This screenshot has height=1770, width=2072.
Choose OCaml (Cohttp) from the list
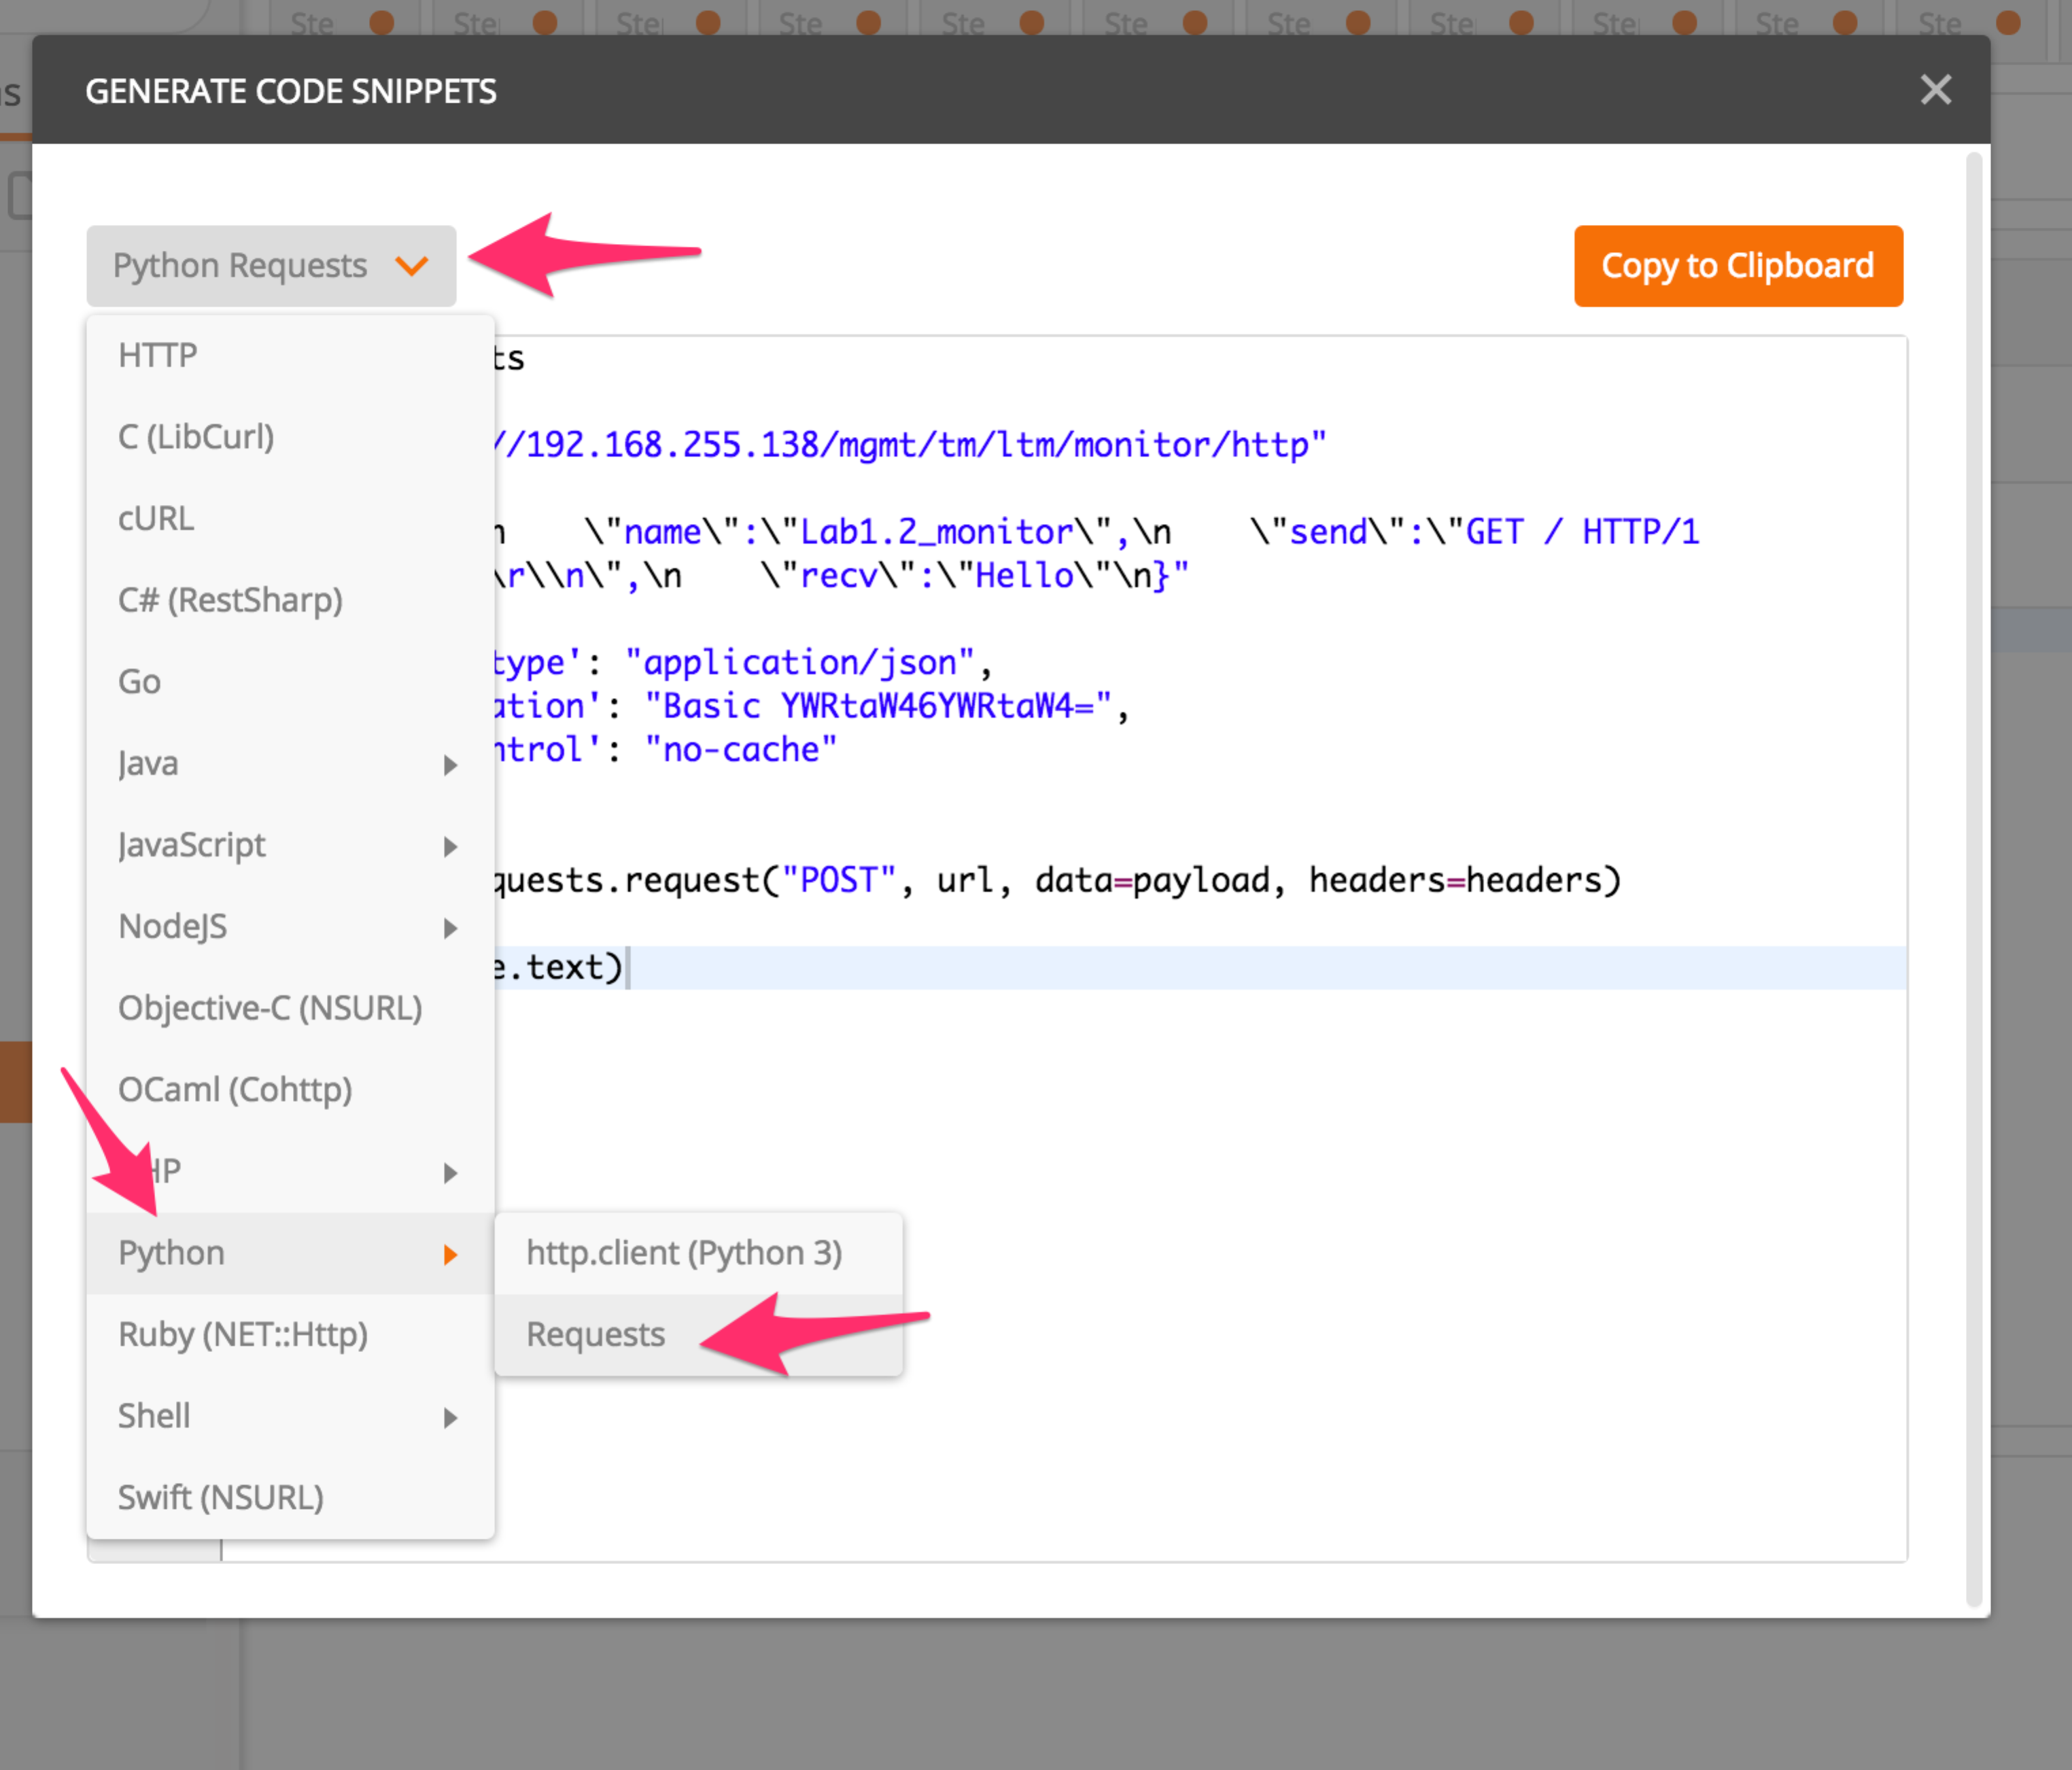click(x=290, y=1090)
